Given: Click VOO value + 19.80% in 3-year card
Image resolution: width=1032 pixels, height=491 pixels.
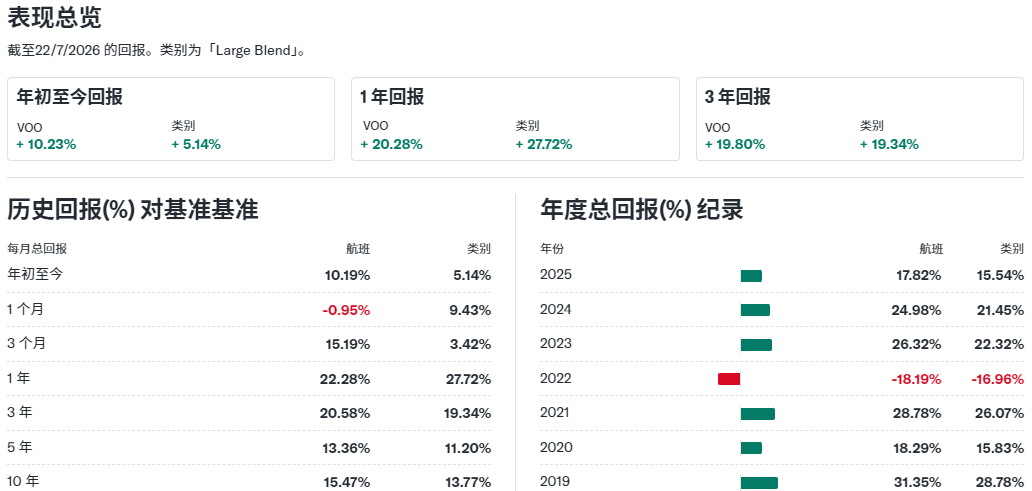Looking at the screenshot, I should (735, 144).
